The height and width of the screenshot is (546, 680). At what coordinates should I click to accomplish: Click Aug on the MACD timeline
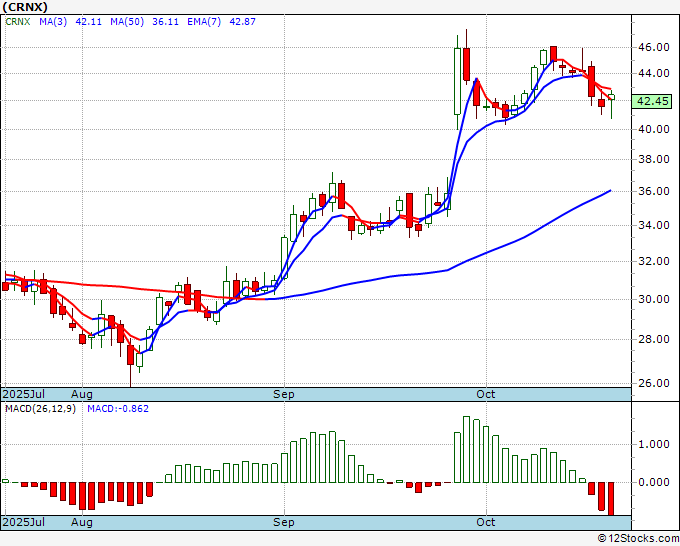point(82,522)
